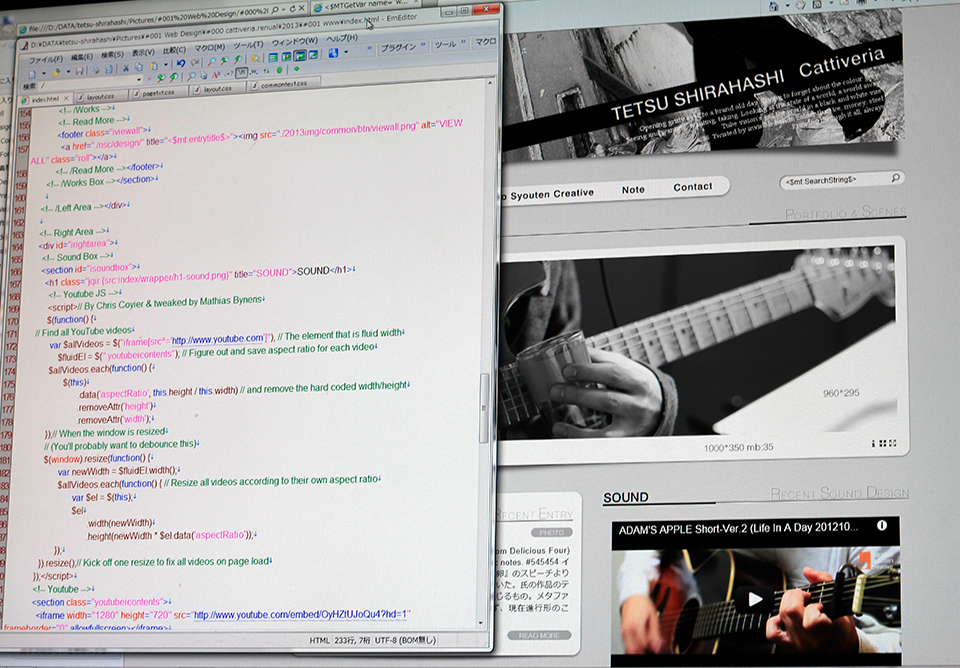Open the ファイル(F) menu
Screen dimensions: 960x668
click(46, 60)
